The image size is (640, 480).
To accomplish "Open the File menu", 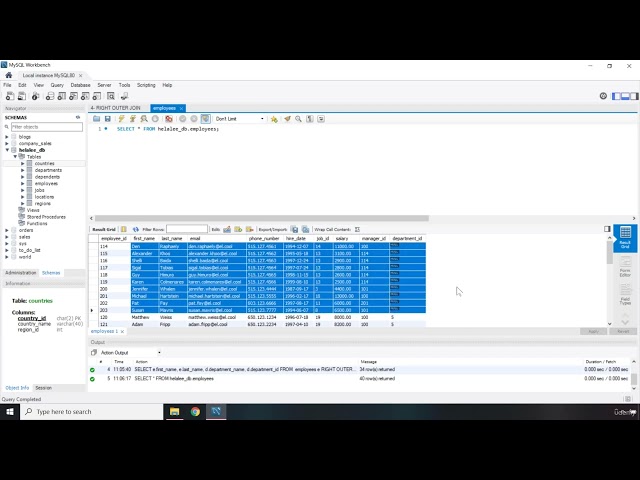I will pos(7,85).
